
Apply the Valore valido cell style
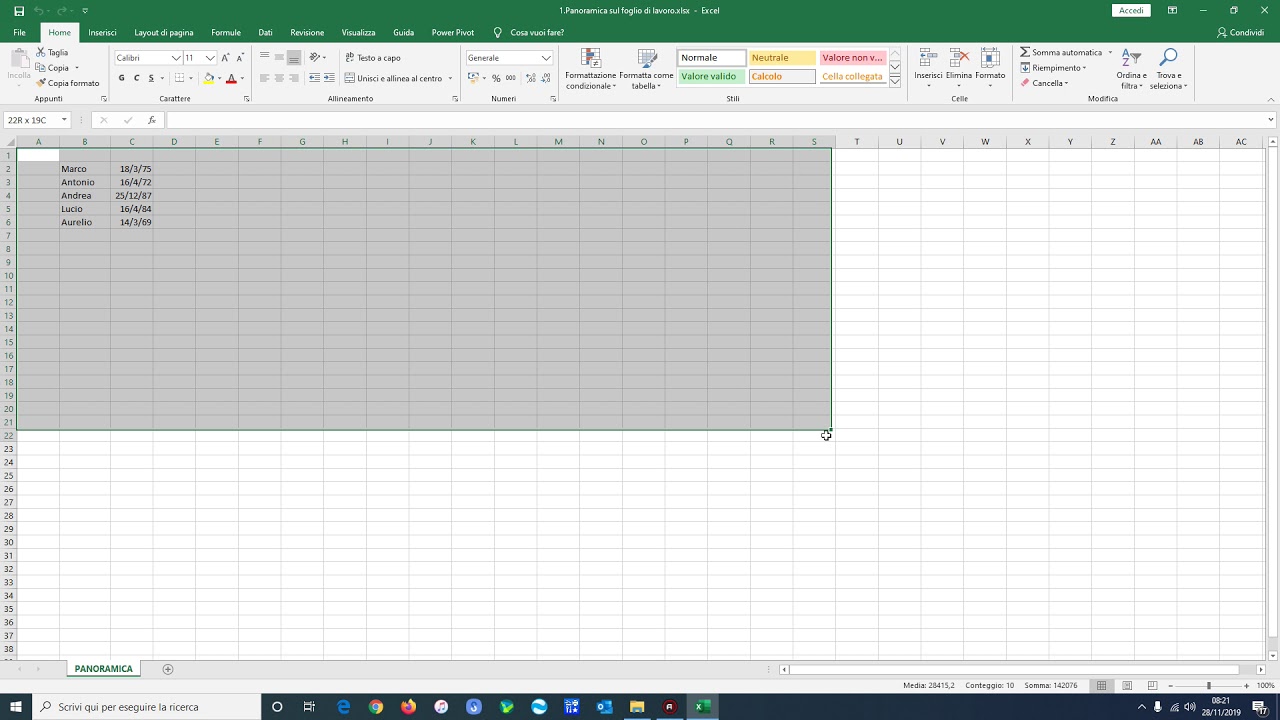tap(712, 77)
